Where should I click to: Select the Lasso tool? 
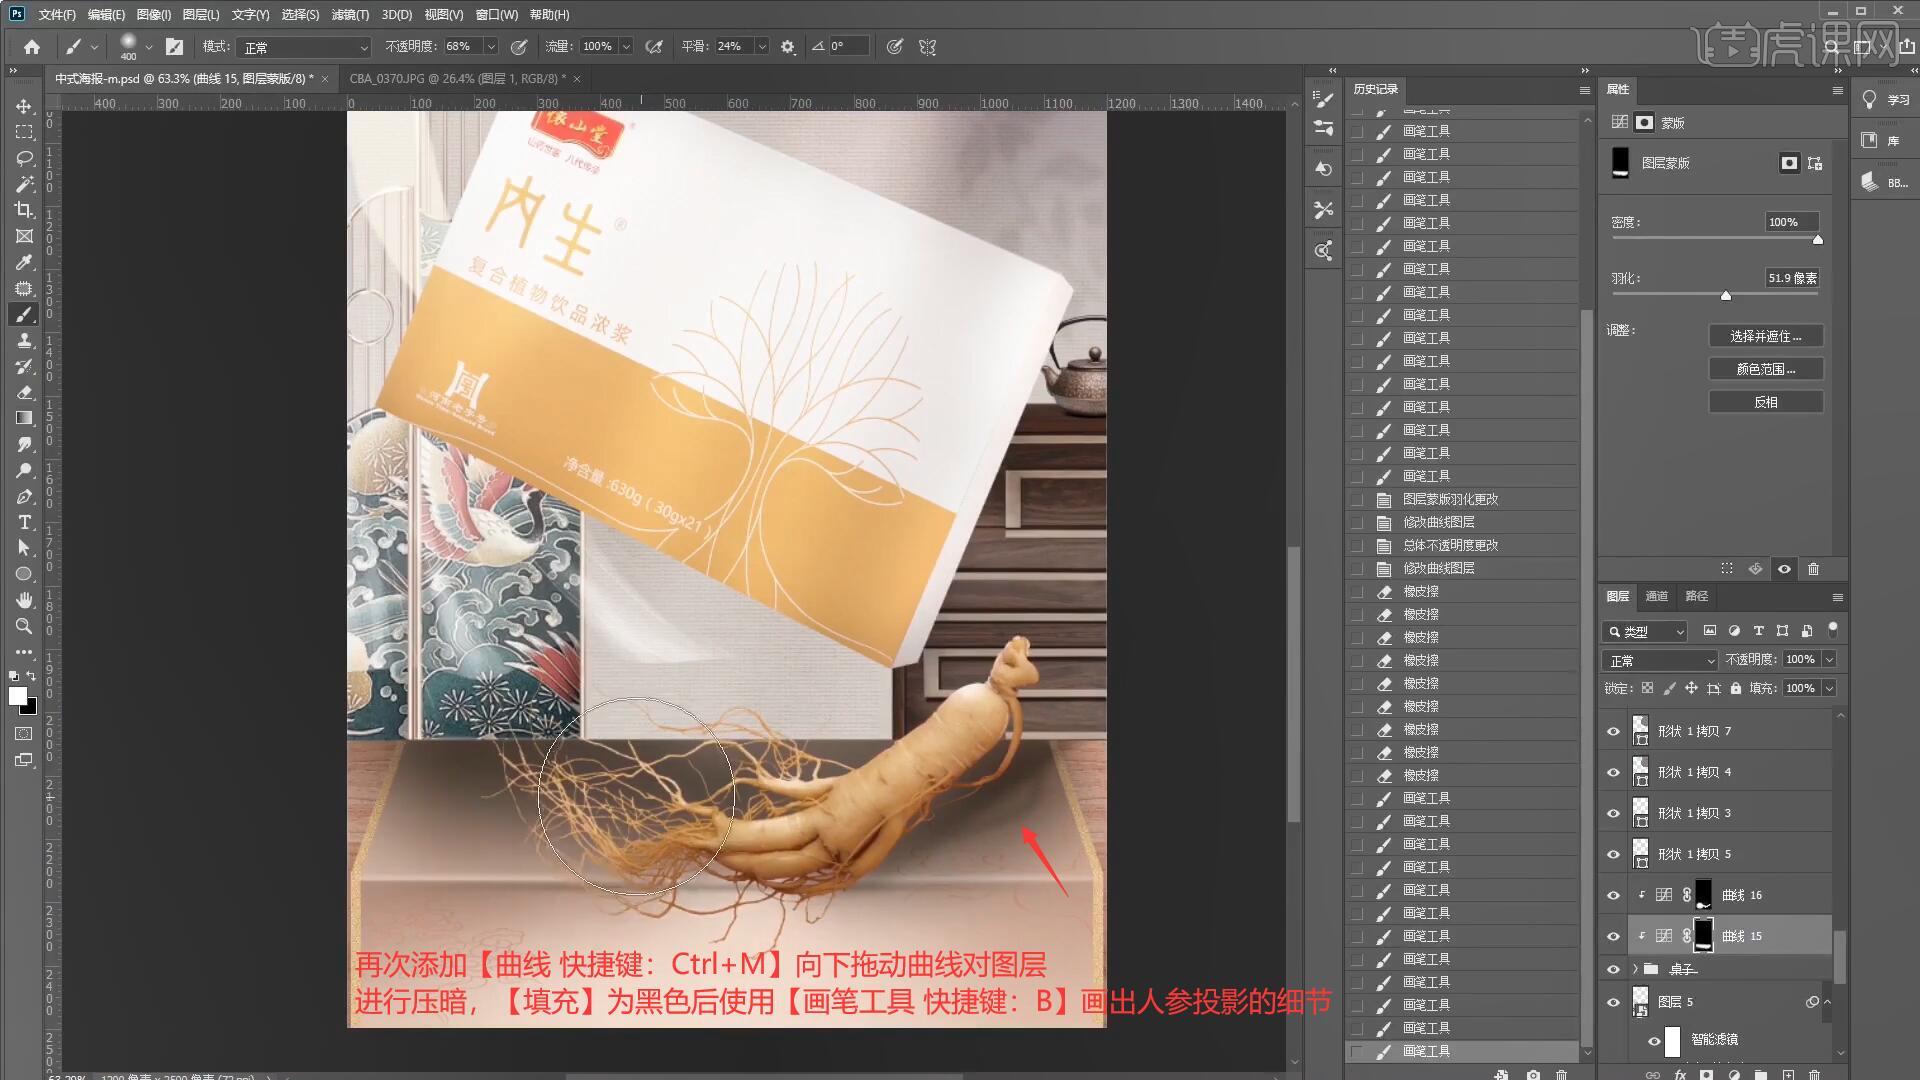click(24, 158)
